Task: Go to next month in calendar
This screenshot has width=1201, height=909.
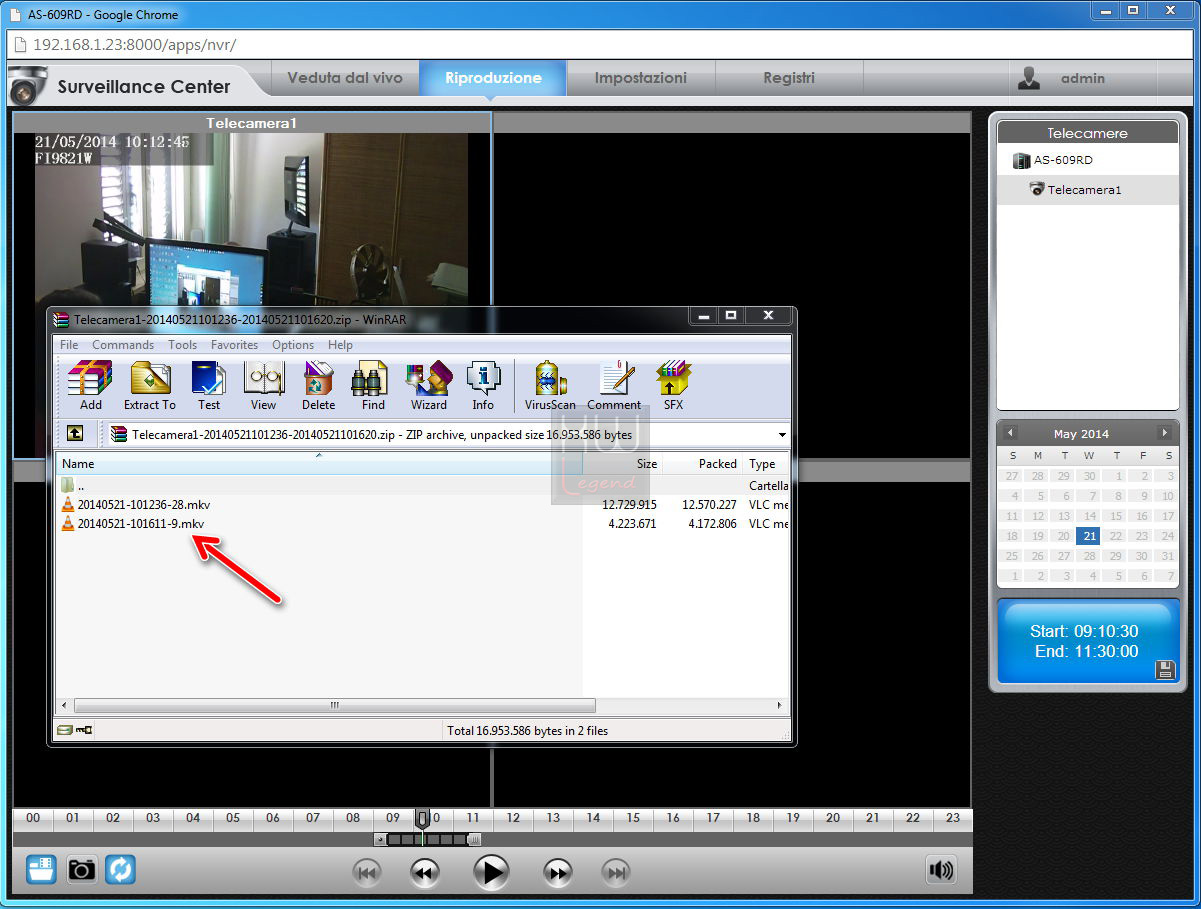Action: pyautogui.click(x=1164, y=433)
